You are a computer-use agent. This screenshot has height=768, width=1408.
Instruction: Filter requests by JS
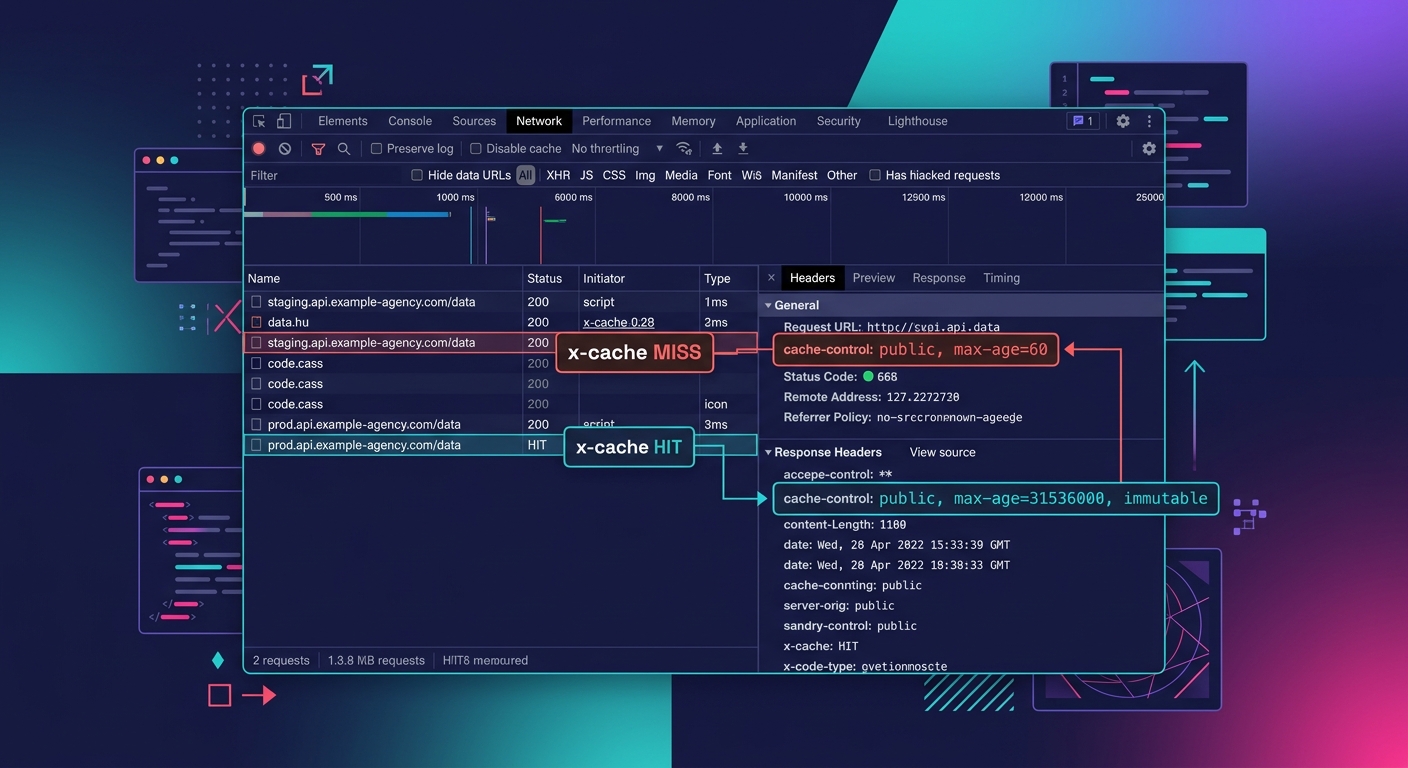click(587, 175)
